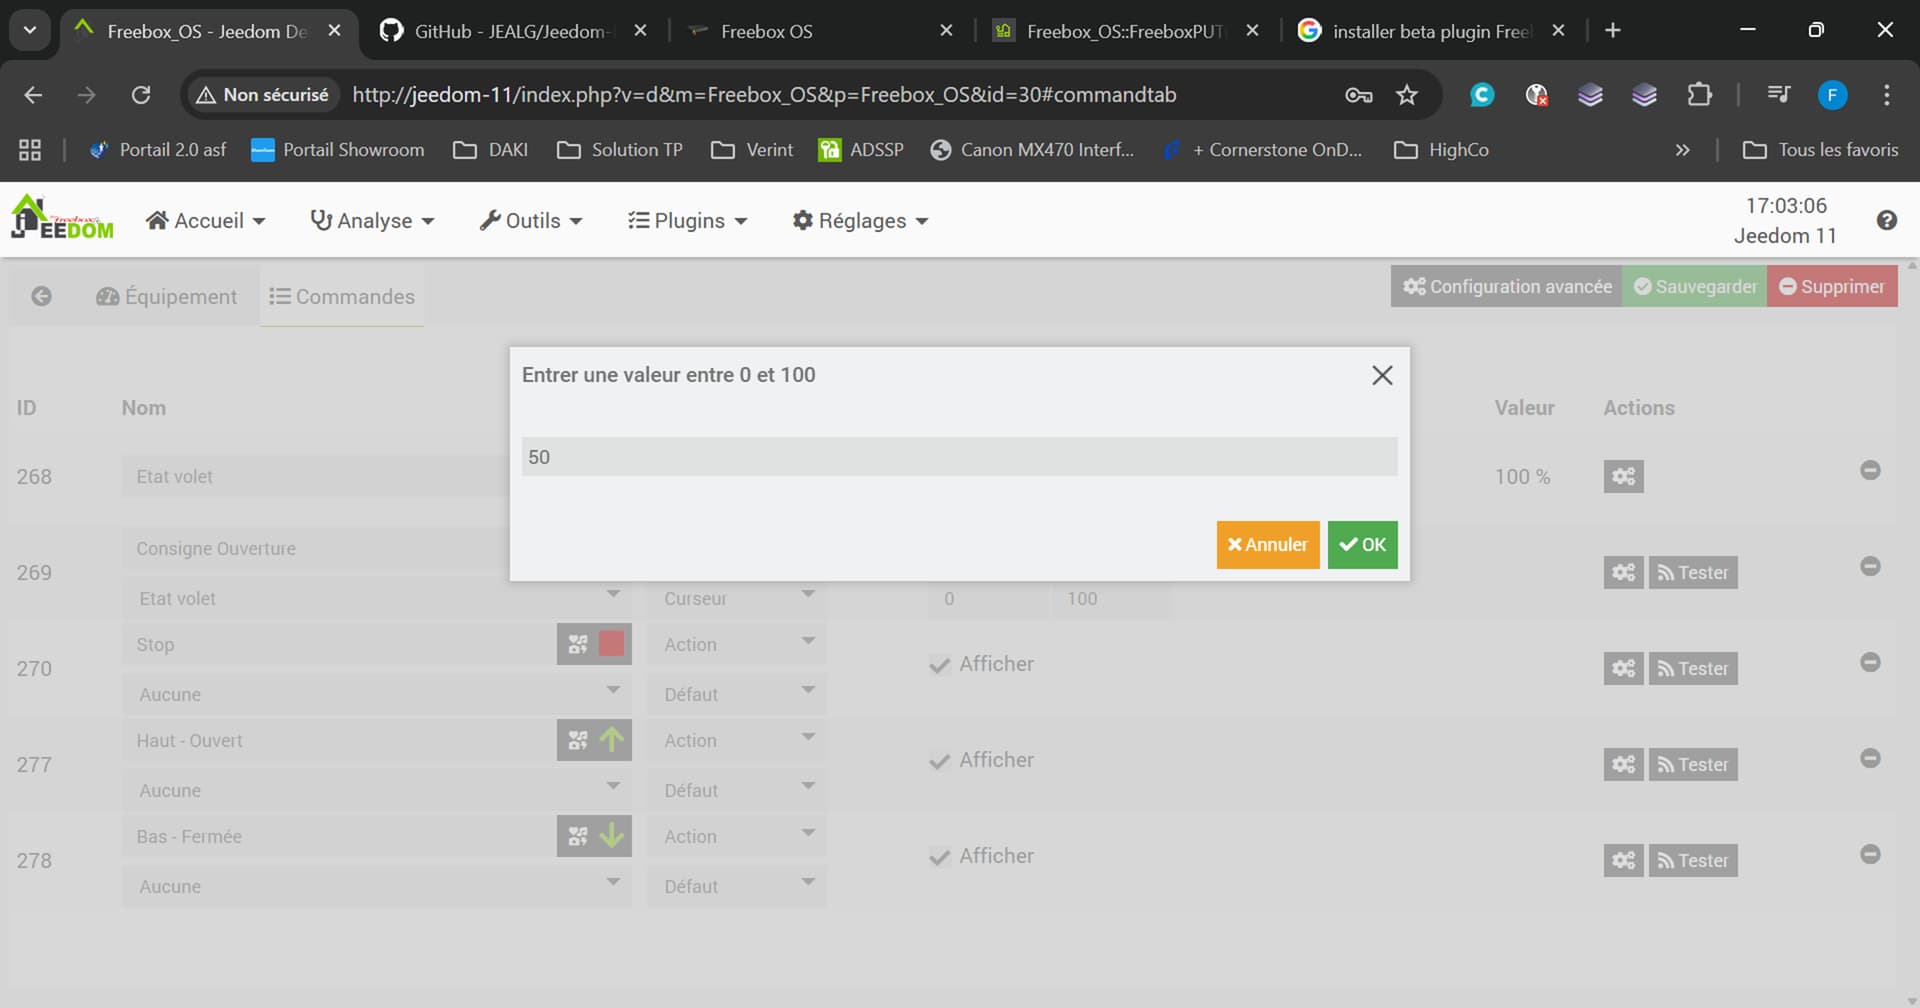Toggle Afficher checkbox for Bas - Fermée
This screenshot has width=1920, height=1008.
(939, 857)
